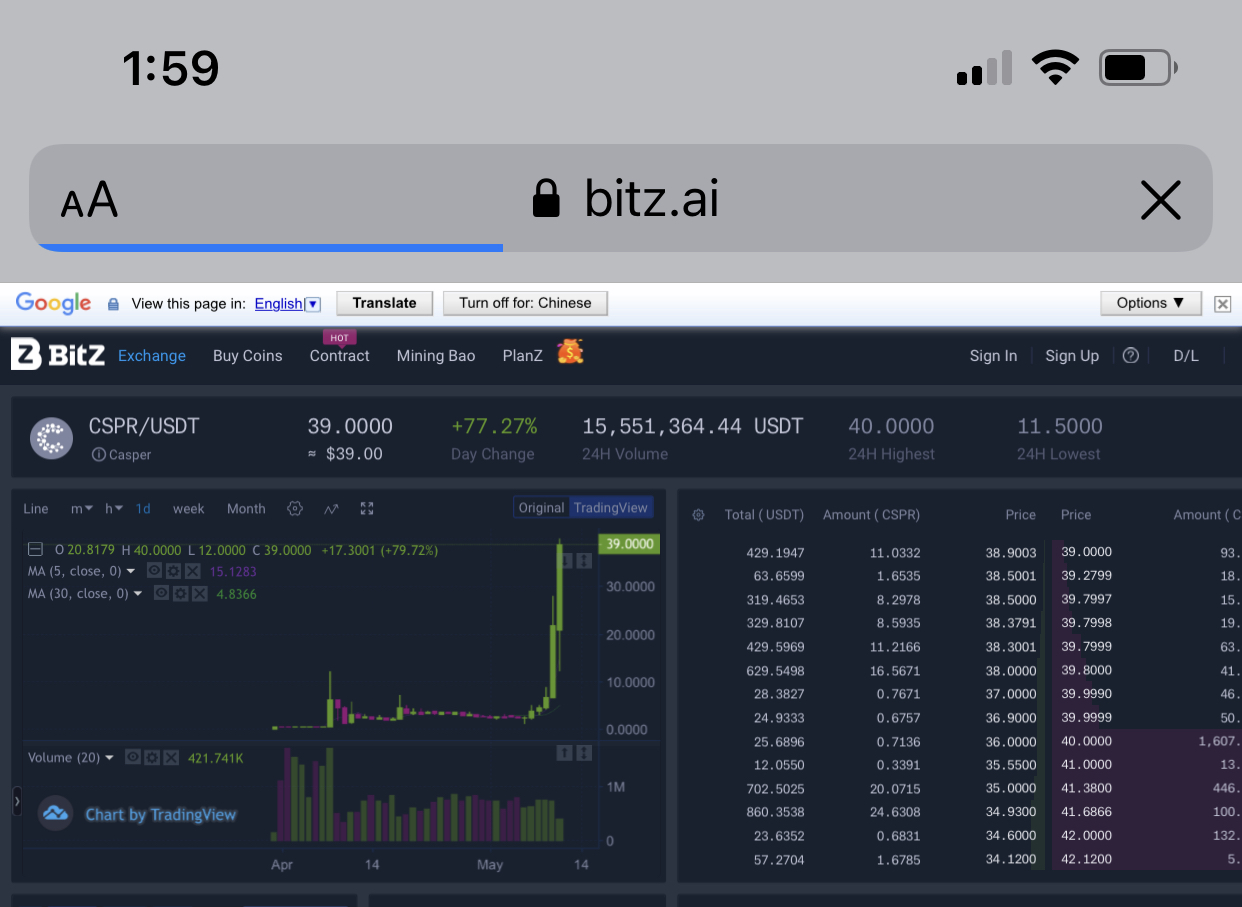Select the Month chart interval
Image resolution: width=1242 pixels, height=907 pixels.
coord(246,509)
